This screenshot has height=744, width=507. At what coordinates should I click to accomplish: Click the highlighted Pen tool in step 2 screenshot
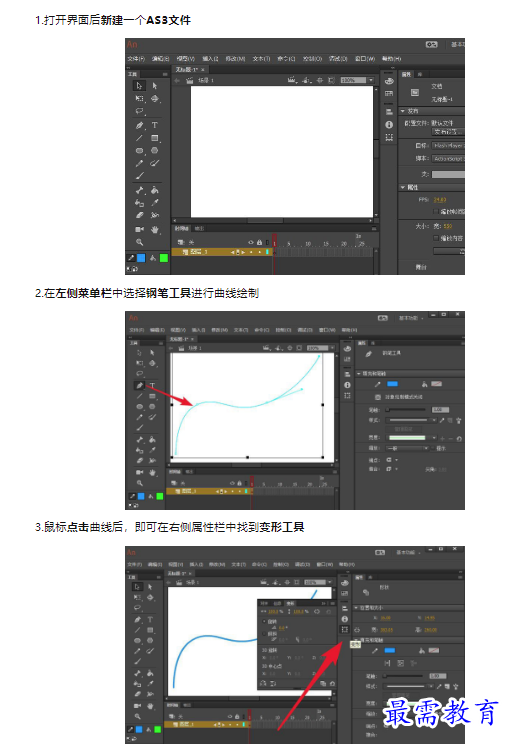(139, 385)
